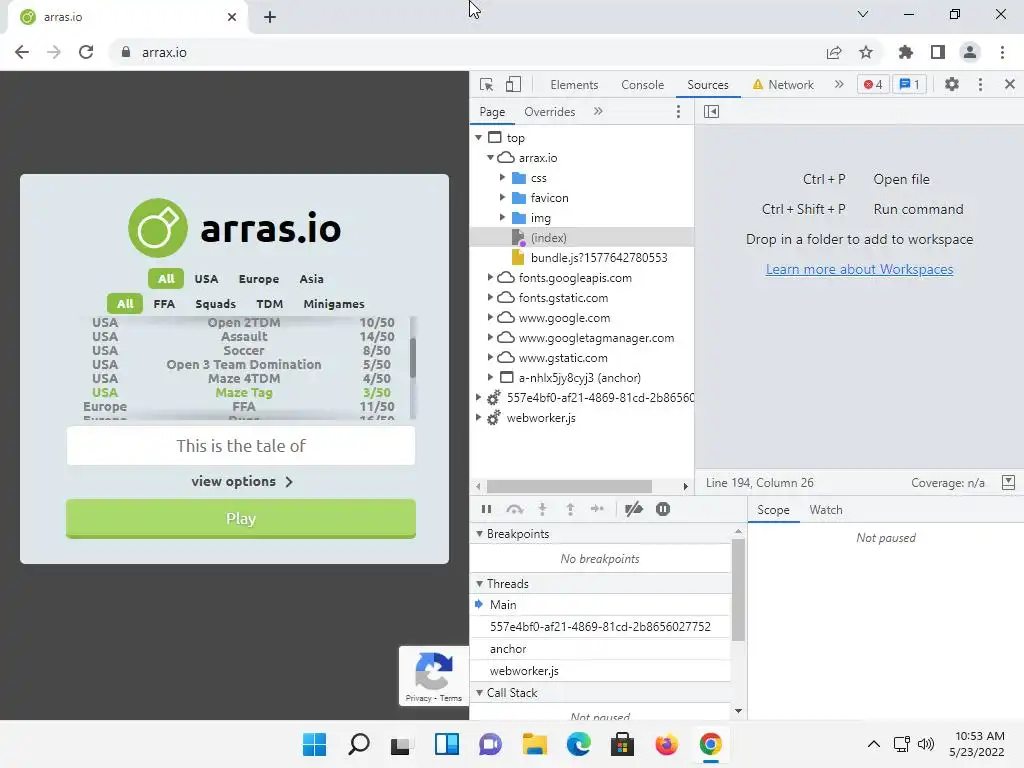Viewport: 1024px width, 768px height.
Task: Toggle the device toolbar icon
Action: coord(513,85)
